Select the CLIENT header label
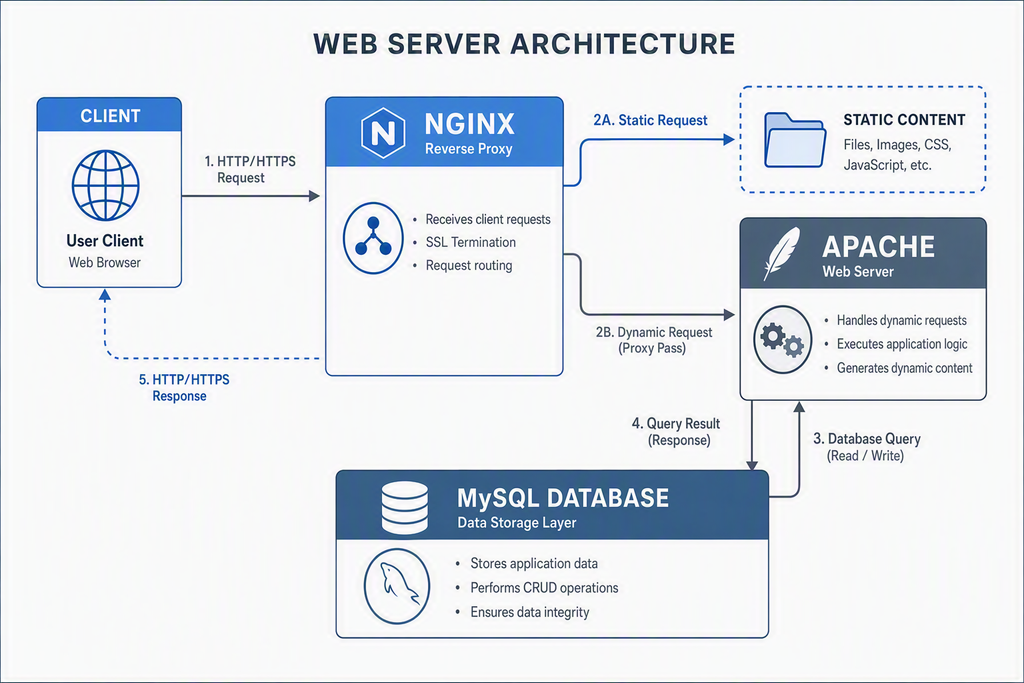This screenshot has width=1024, height=683. (110, 116)
